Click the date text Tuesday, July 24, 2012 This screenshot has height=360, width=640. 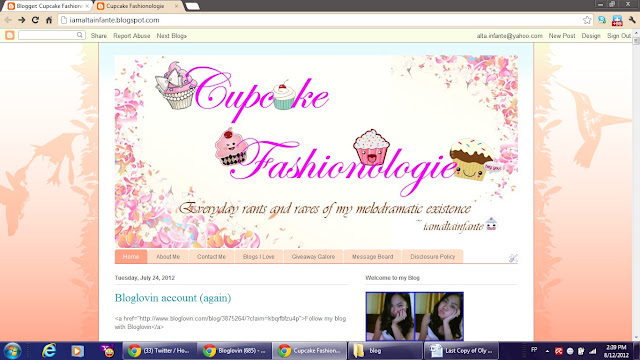[x=144, y=278]
